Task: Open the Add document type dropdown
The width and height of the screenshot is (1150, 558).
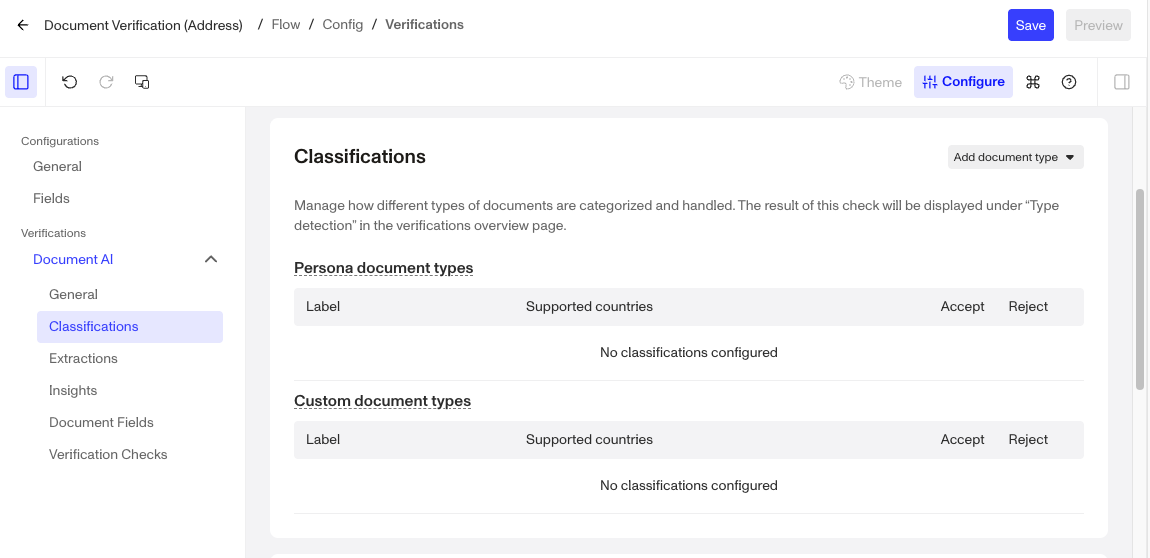Action: pos(1015,157)
